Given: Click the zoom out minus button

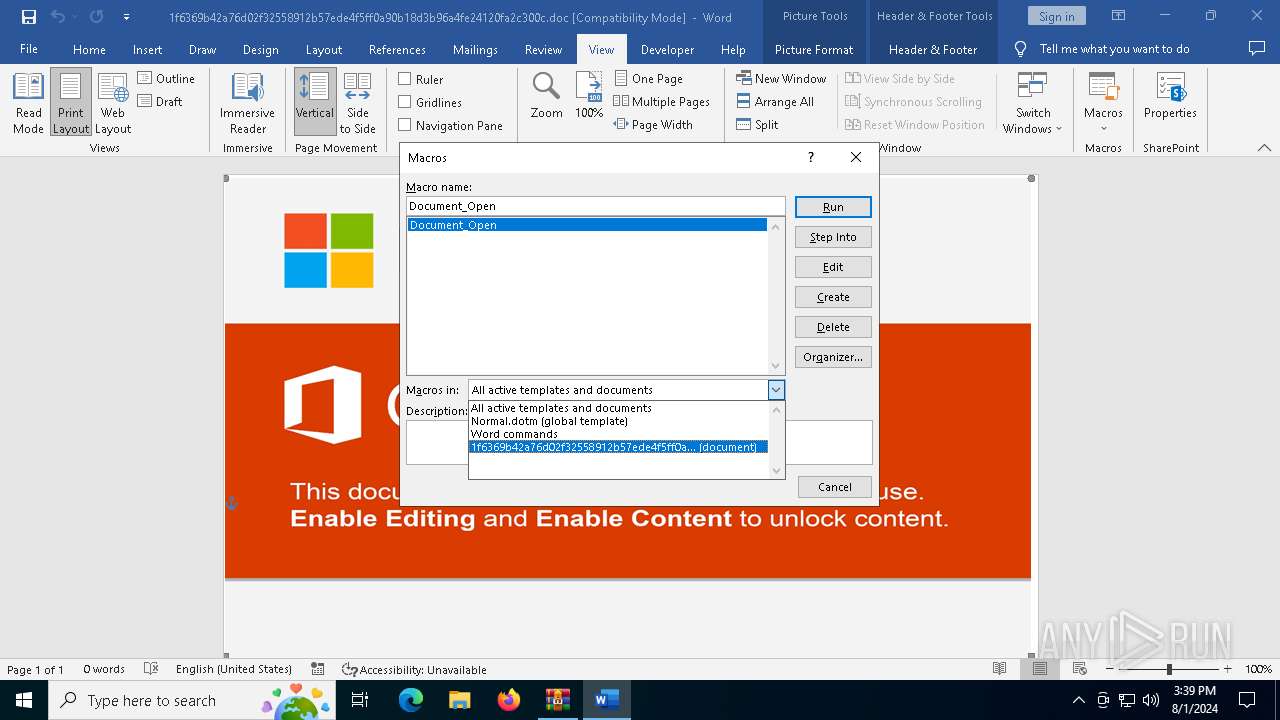Looking at the screenshot, I should (x=1112, y=669).
